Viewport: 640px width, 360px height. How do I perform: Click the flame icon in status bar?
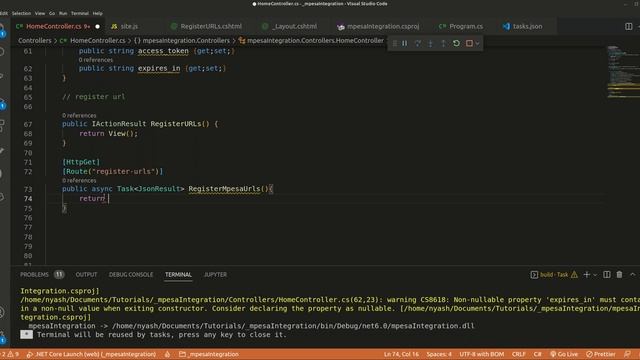point(167,354)
